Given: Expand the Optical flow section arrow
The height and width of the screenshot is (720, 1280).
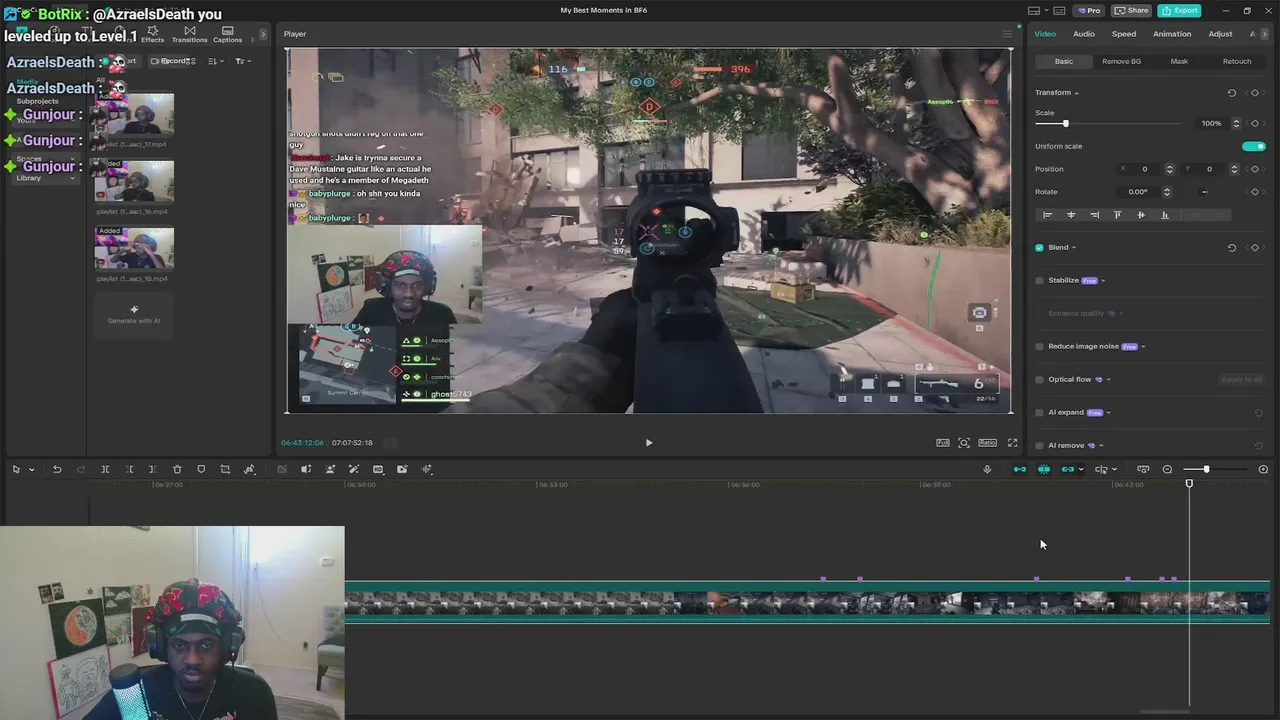Looking at the screenshot, I should (x=1108, y=380).
